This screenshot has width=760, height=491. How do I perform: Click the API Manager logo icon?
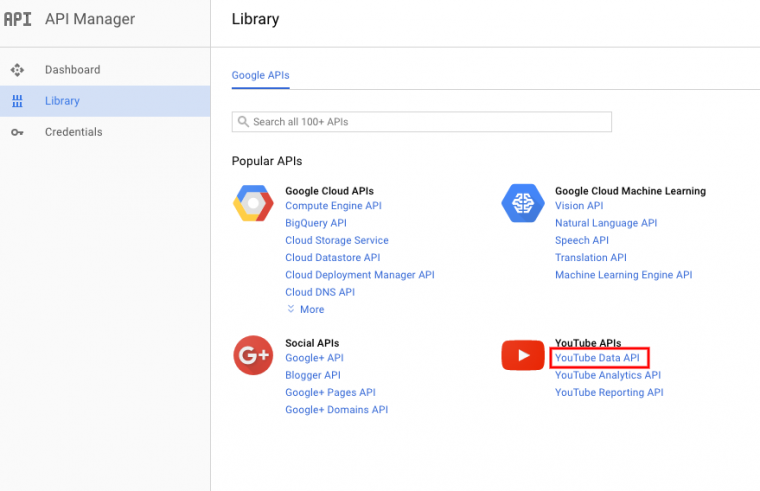click(18, 19)
